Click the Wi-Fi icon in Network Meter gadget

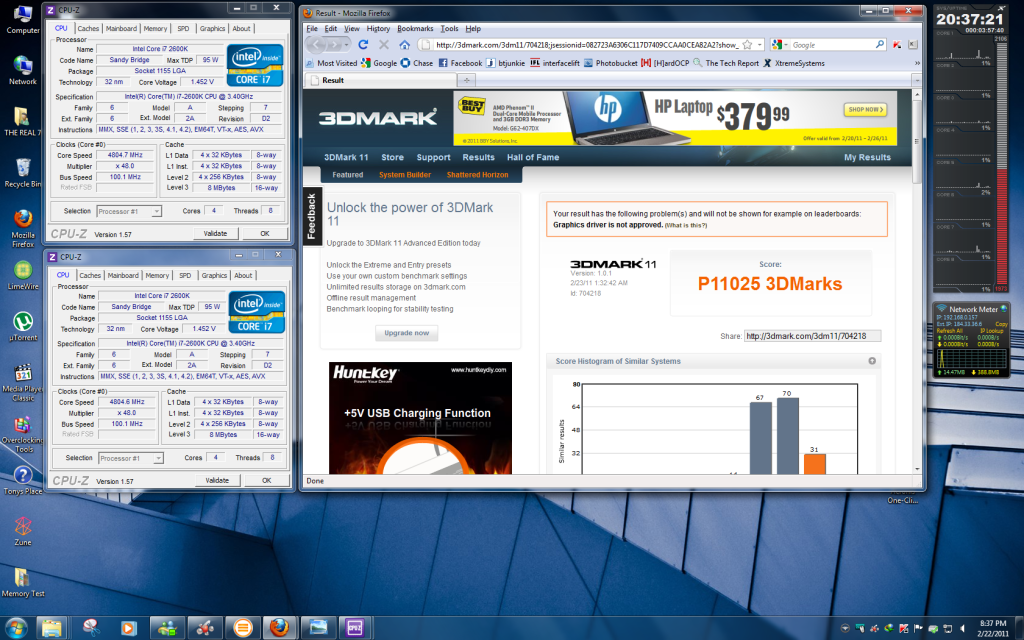pos(941,308)
